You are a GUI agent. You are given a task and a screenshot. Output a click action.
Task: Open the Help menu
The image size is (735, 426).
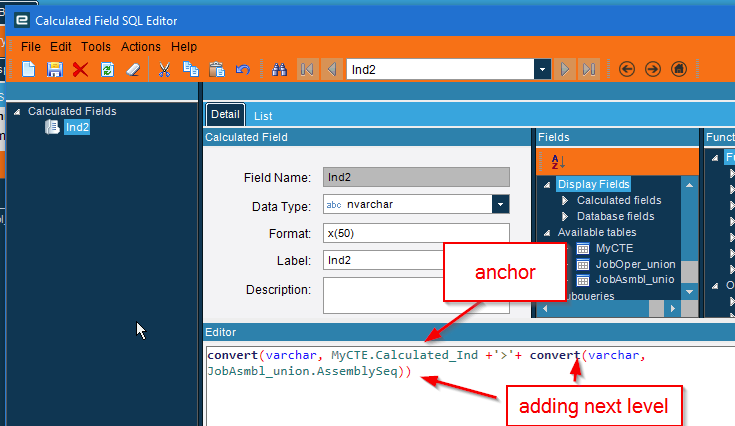(x=184, y=47)
